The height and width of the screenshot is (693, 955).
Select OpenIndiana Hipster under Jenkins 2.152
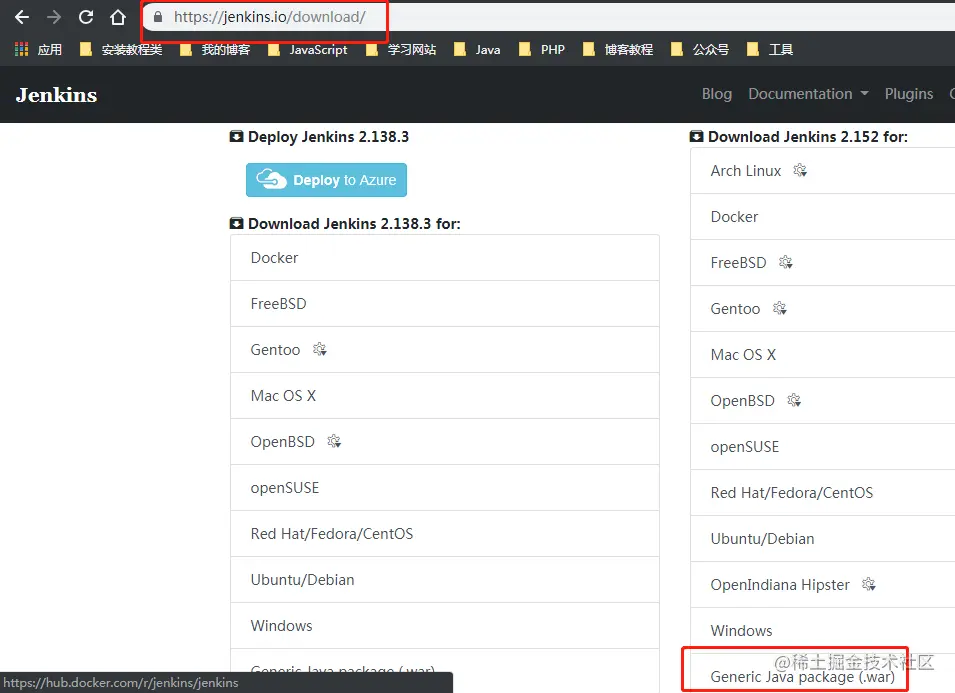[x=823, y=585]
